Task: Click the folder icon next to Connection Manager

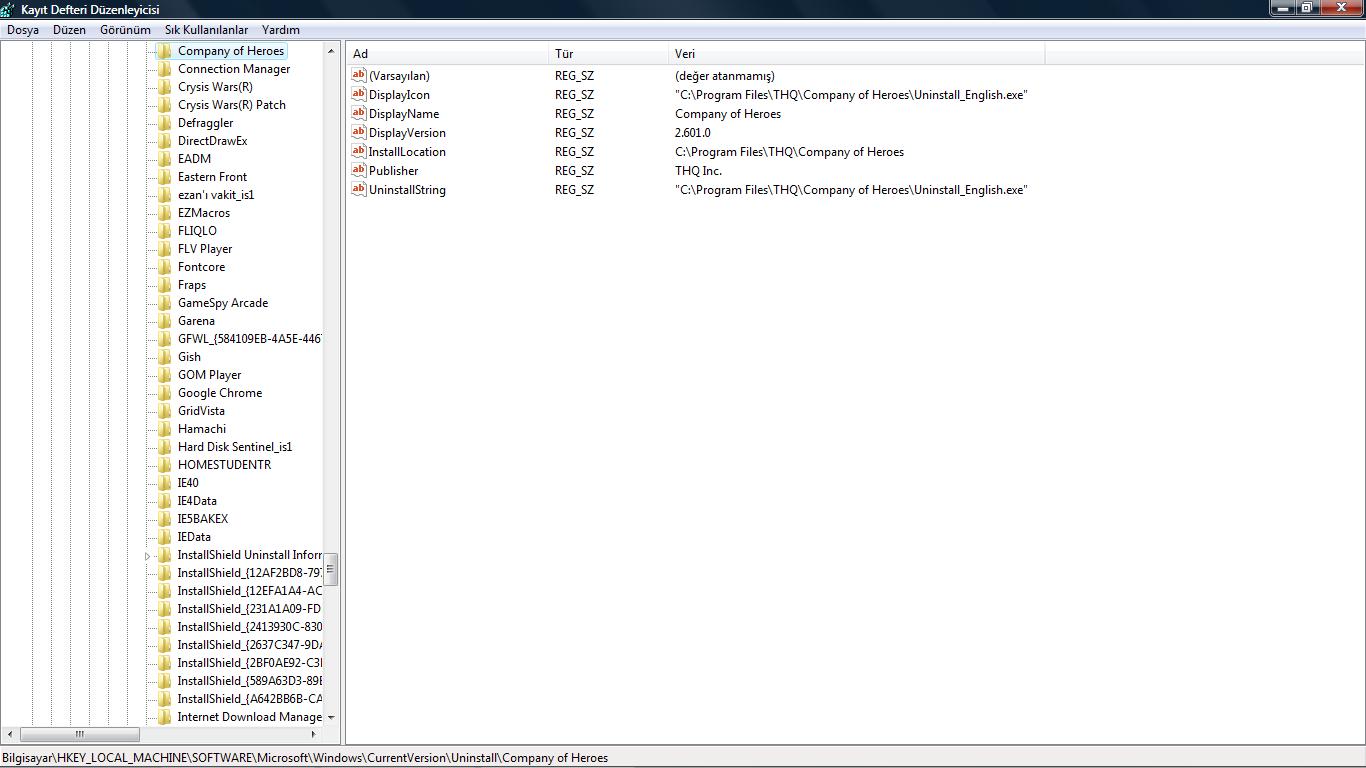Action: [165, 69]
